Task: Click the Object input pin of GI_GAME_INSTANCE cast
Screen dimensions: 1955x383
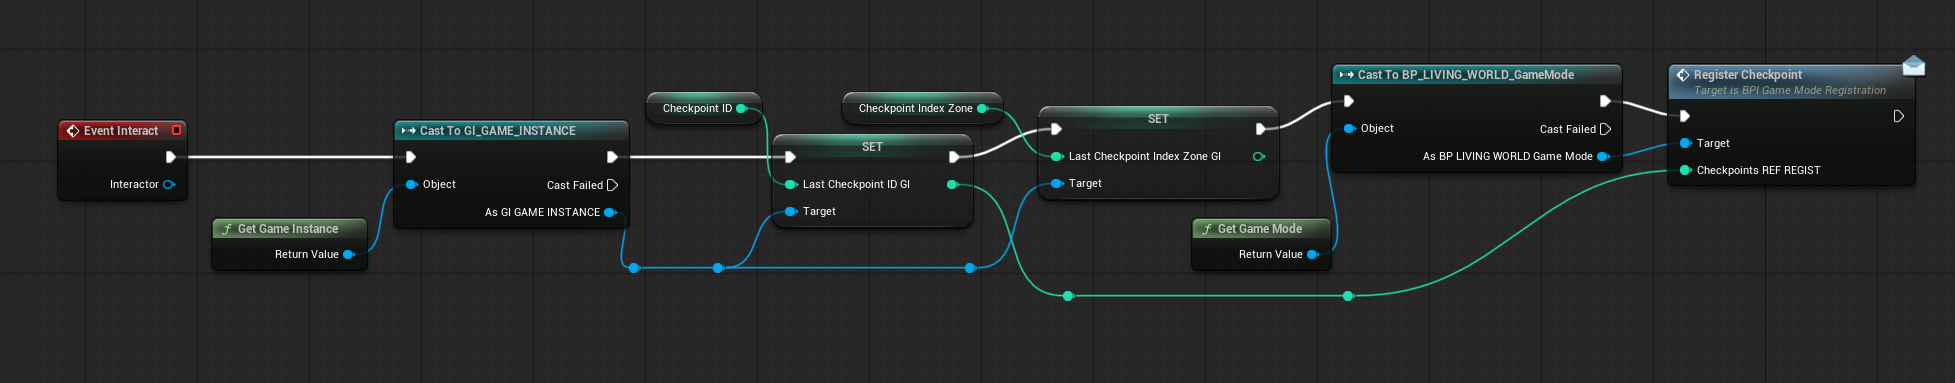Action: 411,184
